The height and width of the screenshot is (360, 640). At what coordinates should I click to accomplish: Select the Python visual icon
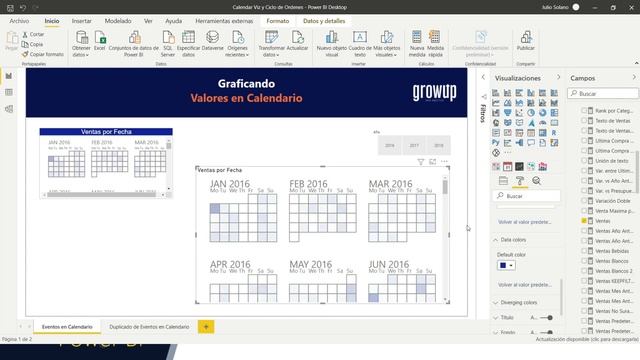click(496, 143)
